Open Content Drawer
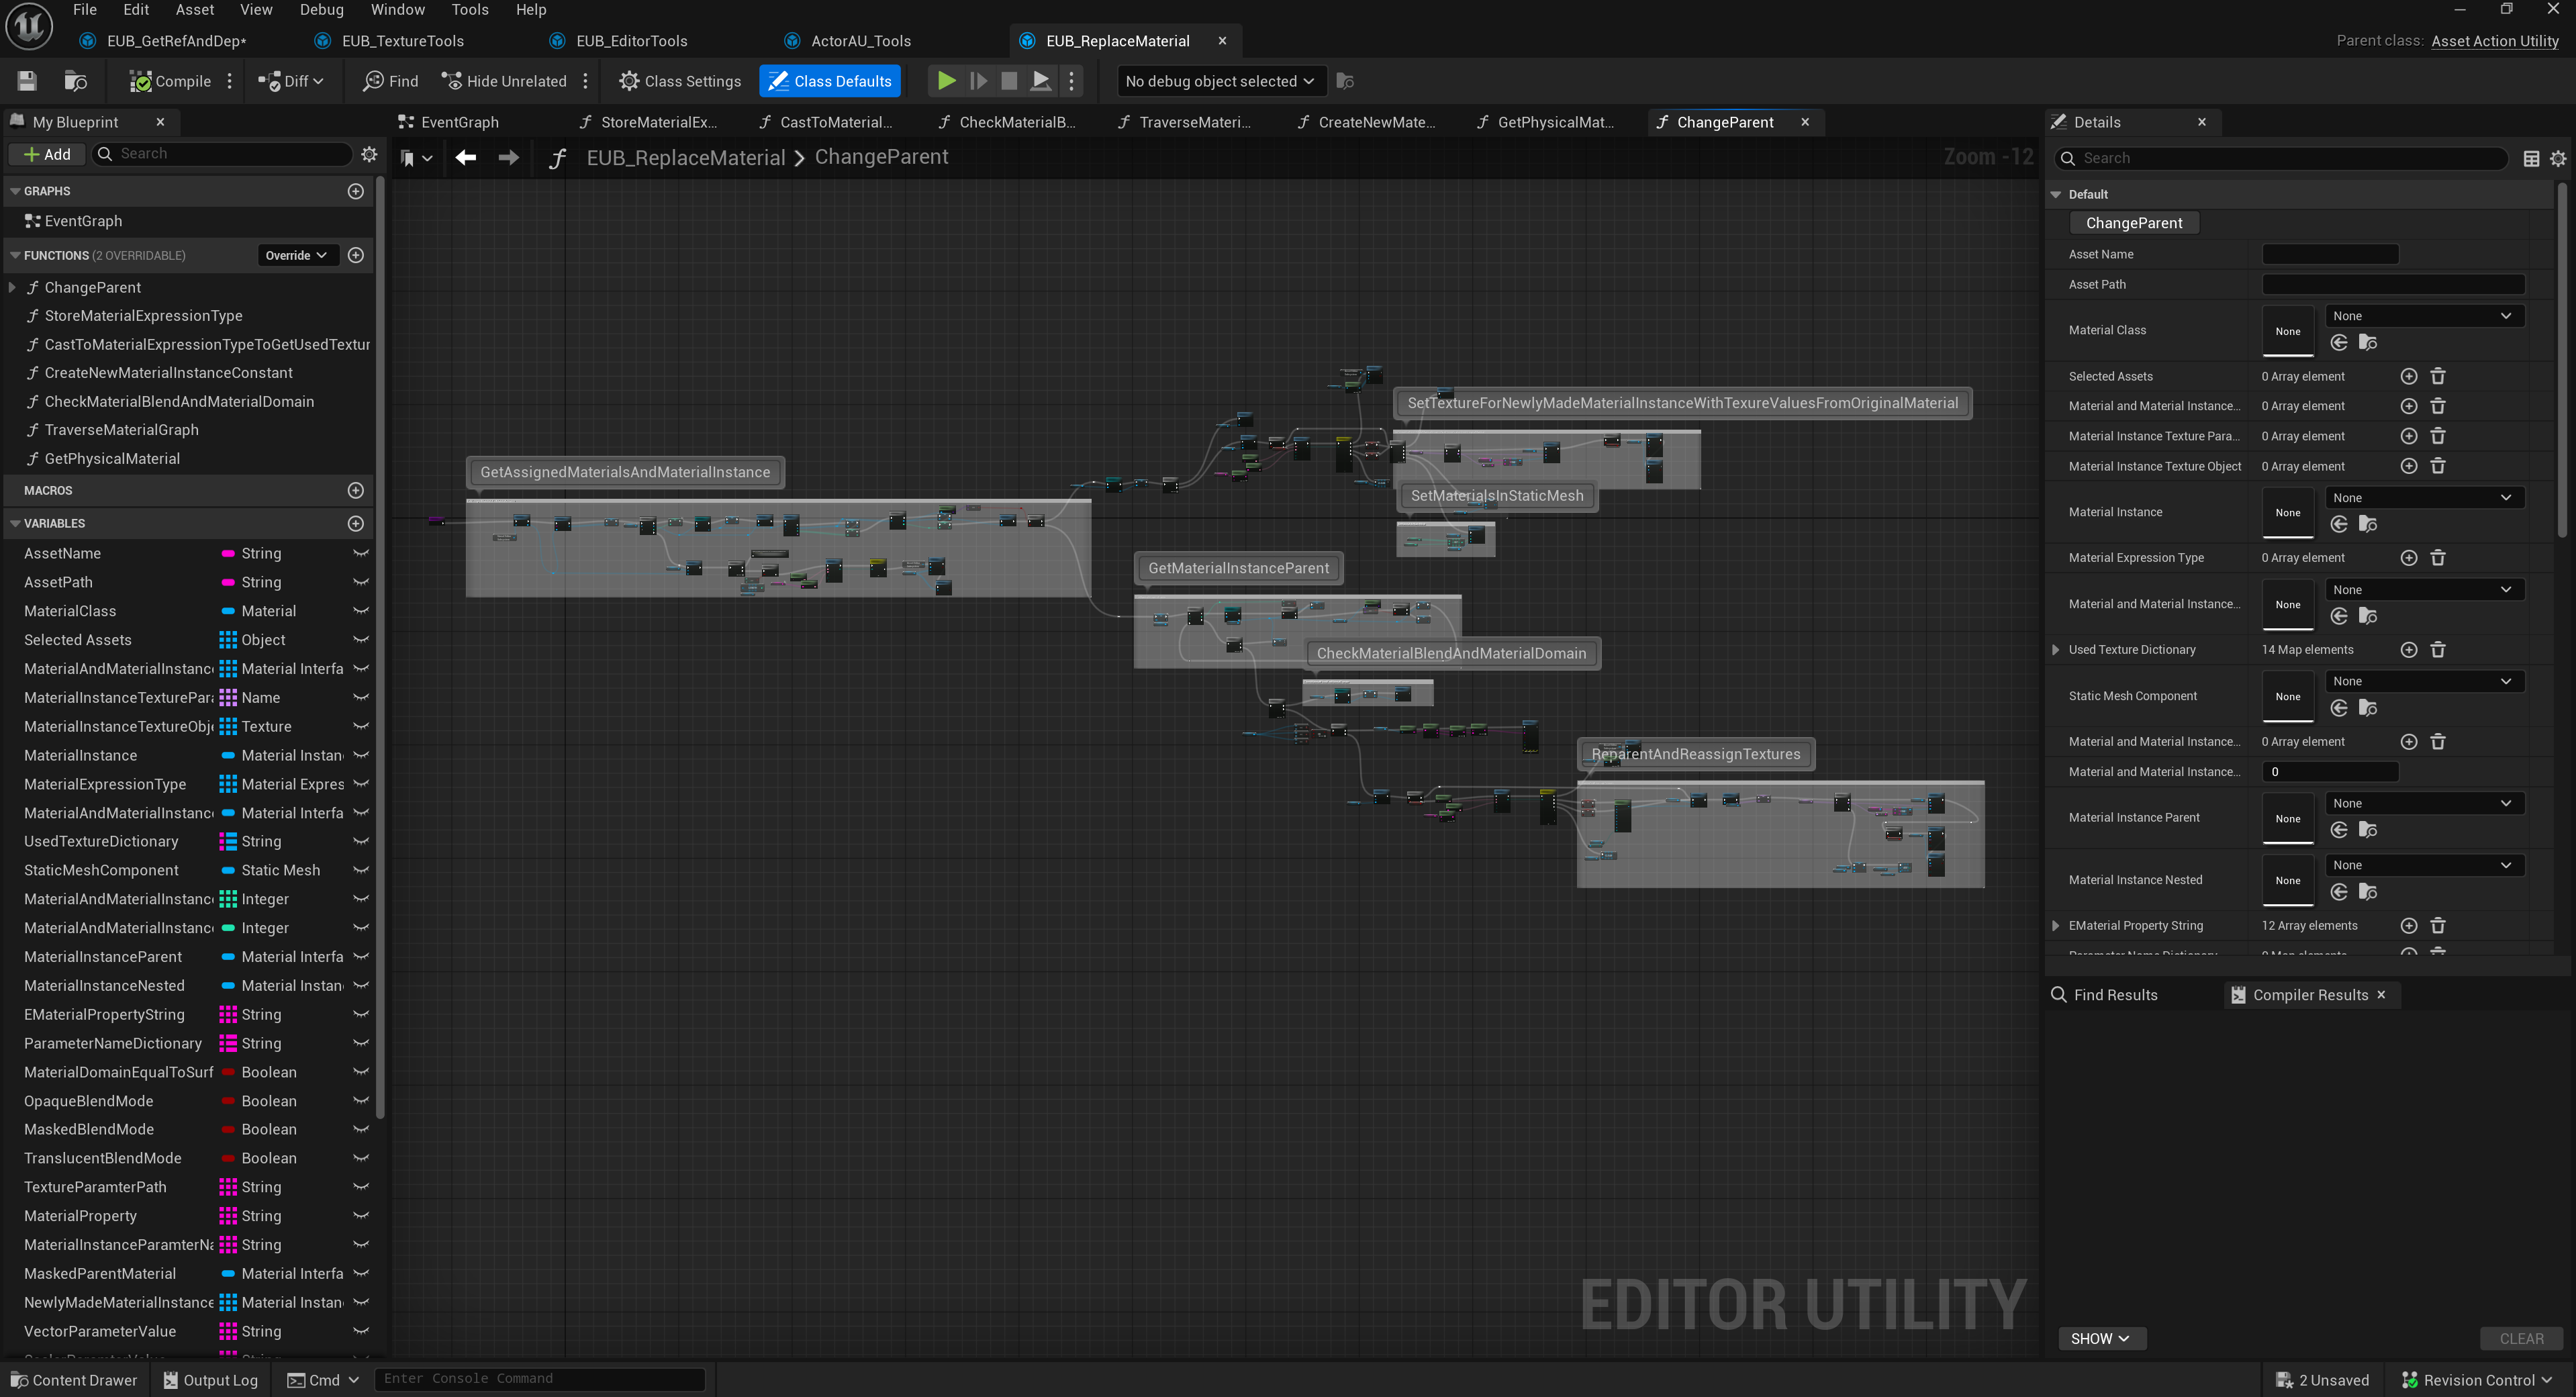 tap(74, 1380)
